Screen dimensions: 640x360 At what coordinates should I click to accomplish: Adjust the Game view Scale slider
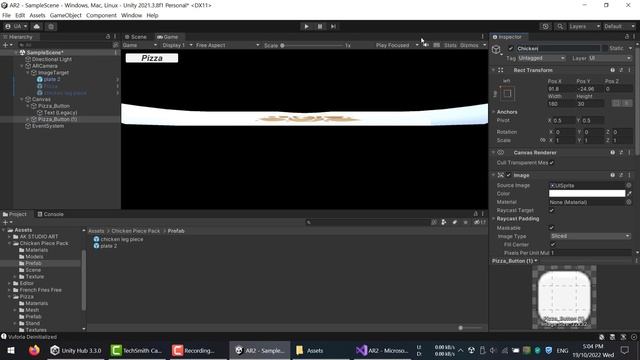pyautogui.click(x=312, y=45)
